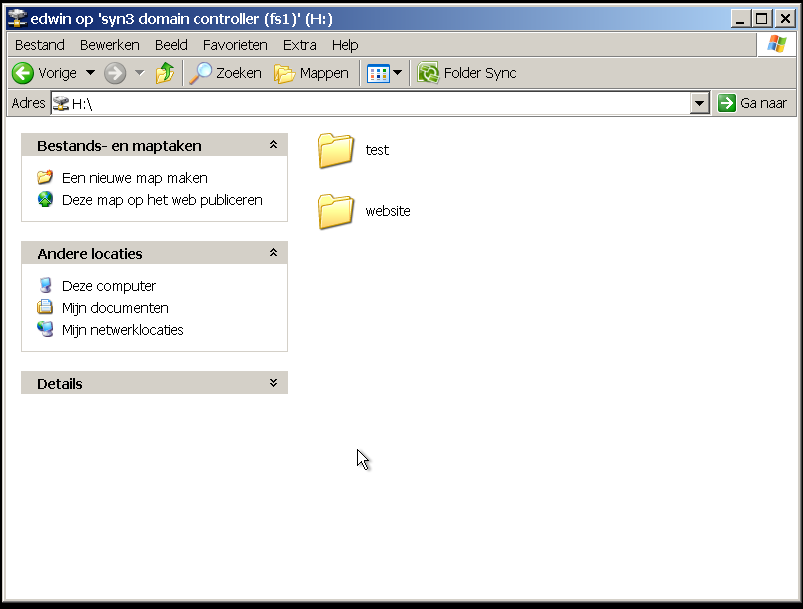Viewport: 803px width, 609px height.
Task: Click the new folder task icon
Action: (x=45, y=177)
